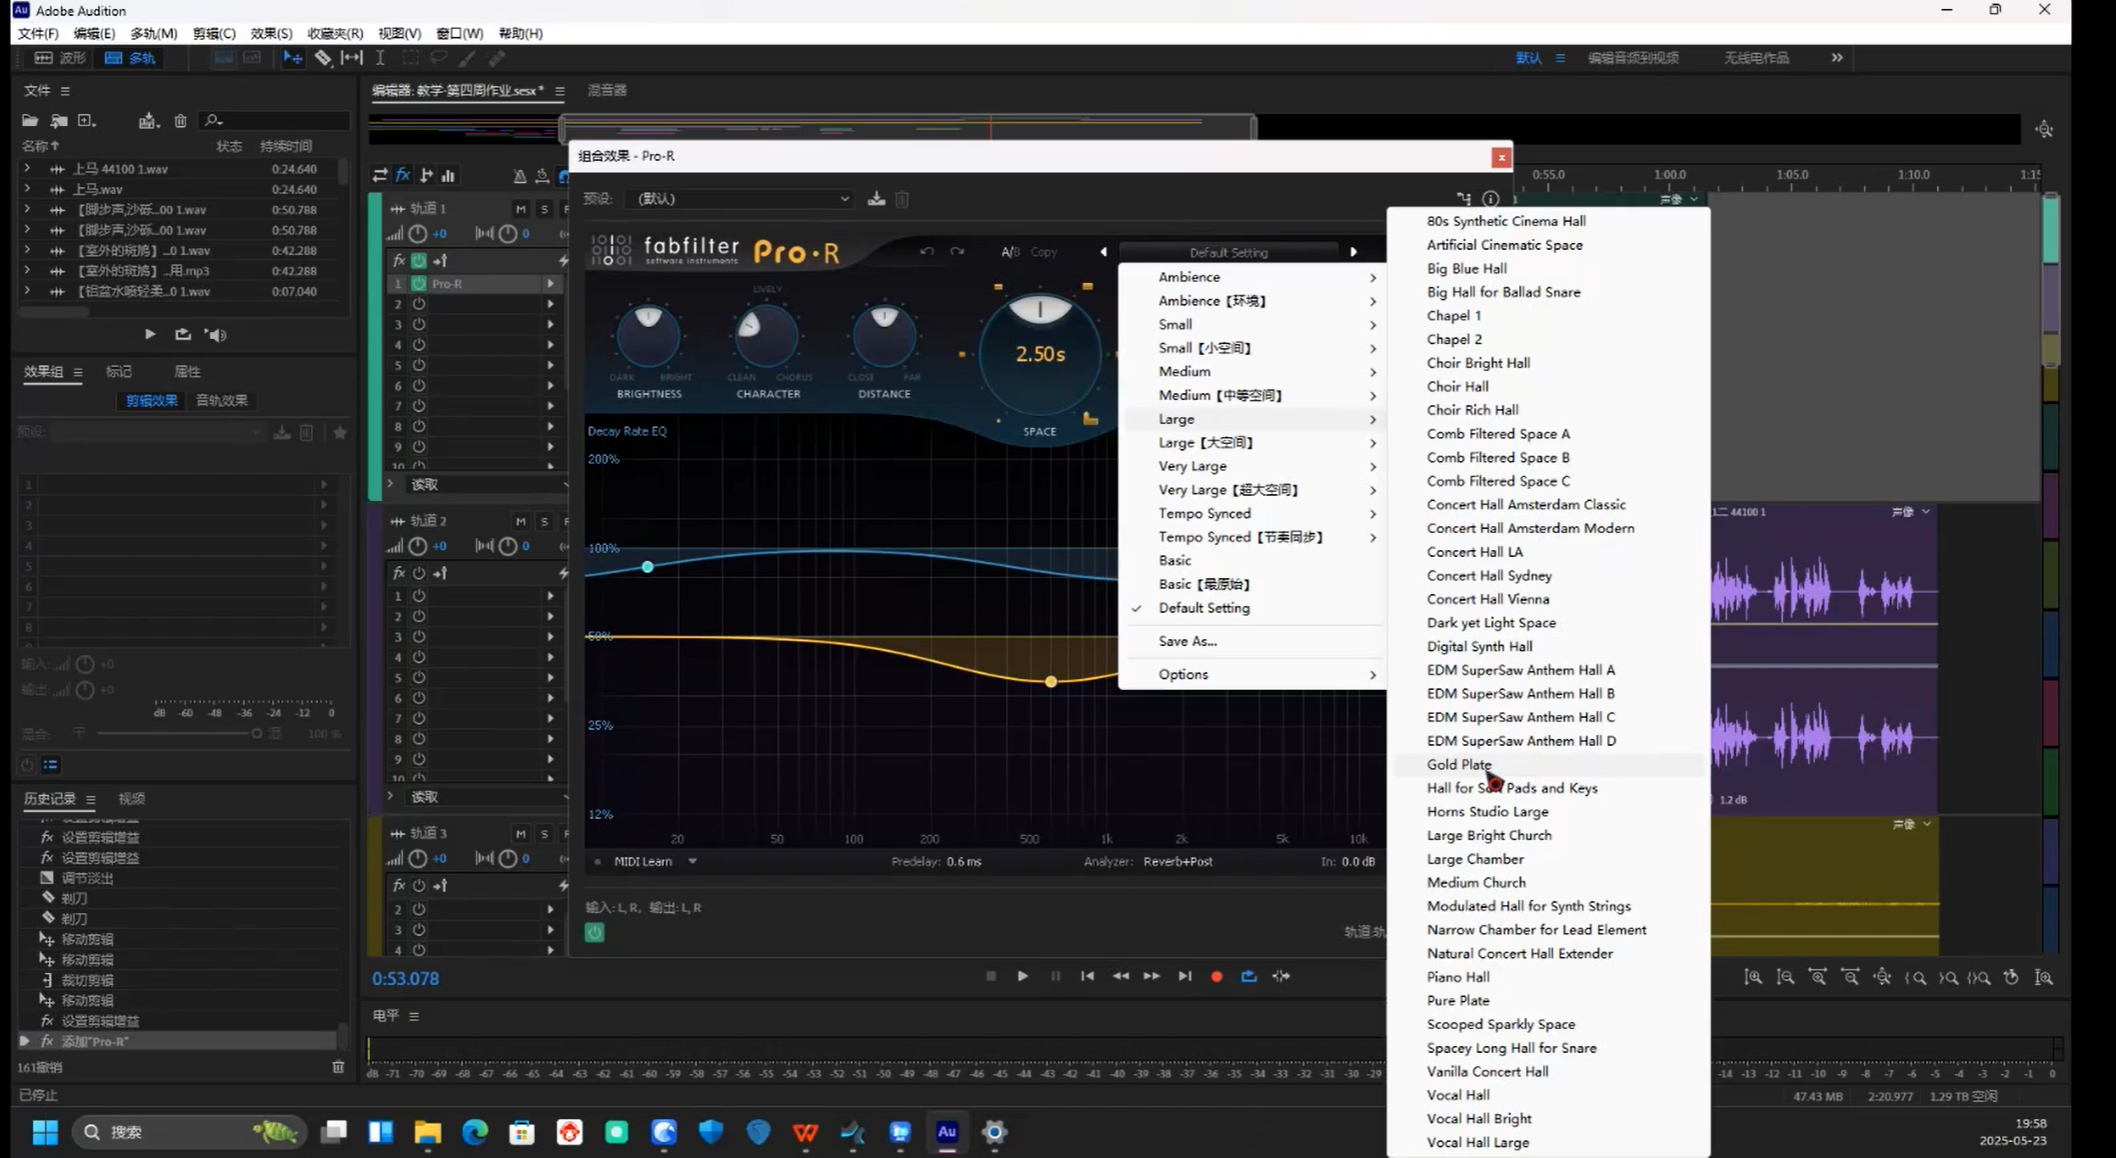This screenshot has height=1158, width=2116.
Task: Switch to the 音轨效果 tab
Action: click(x=221, y=400)
